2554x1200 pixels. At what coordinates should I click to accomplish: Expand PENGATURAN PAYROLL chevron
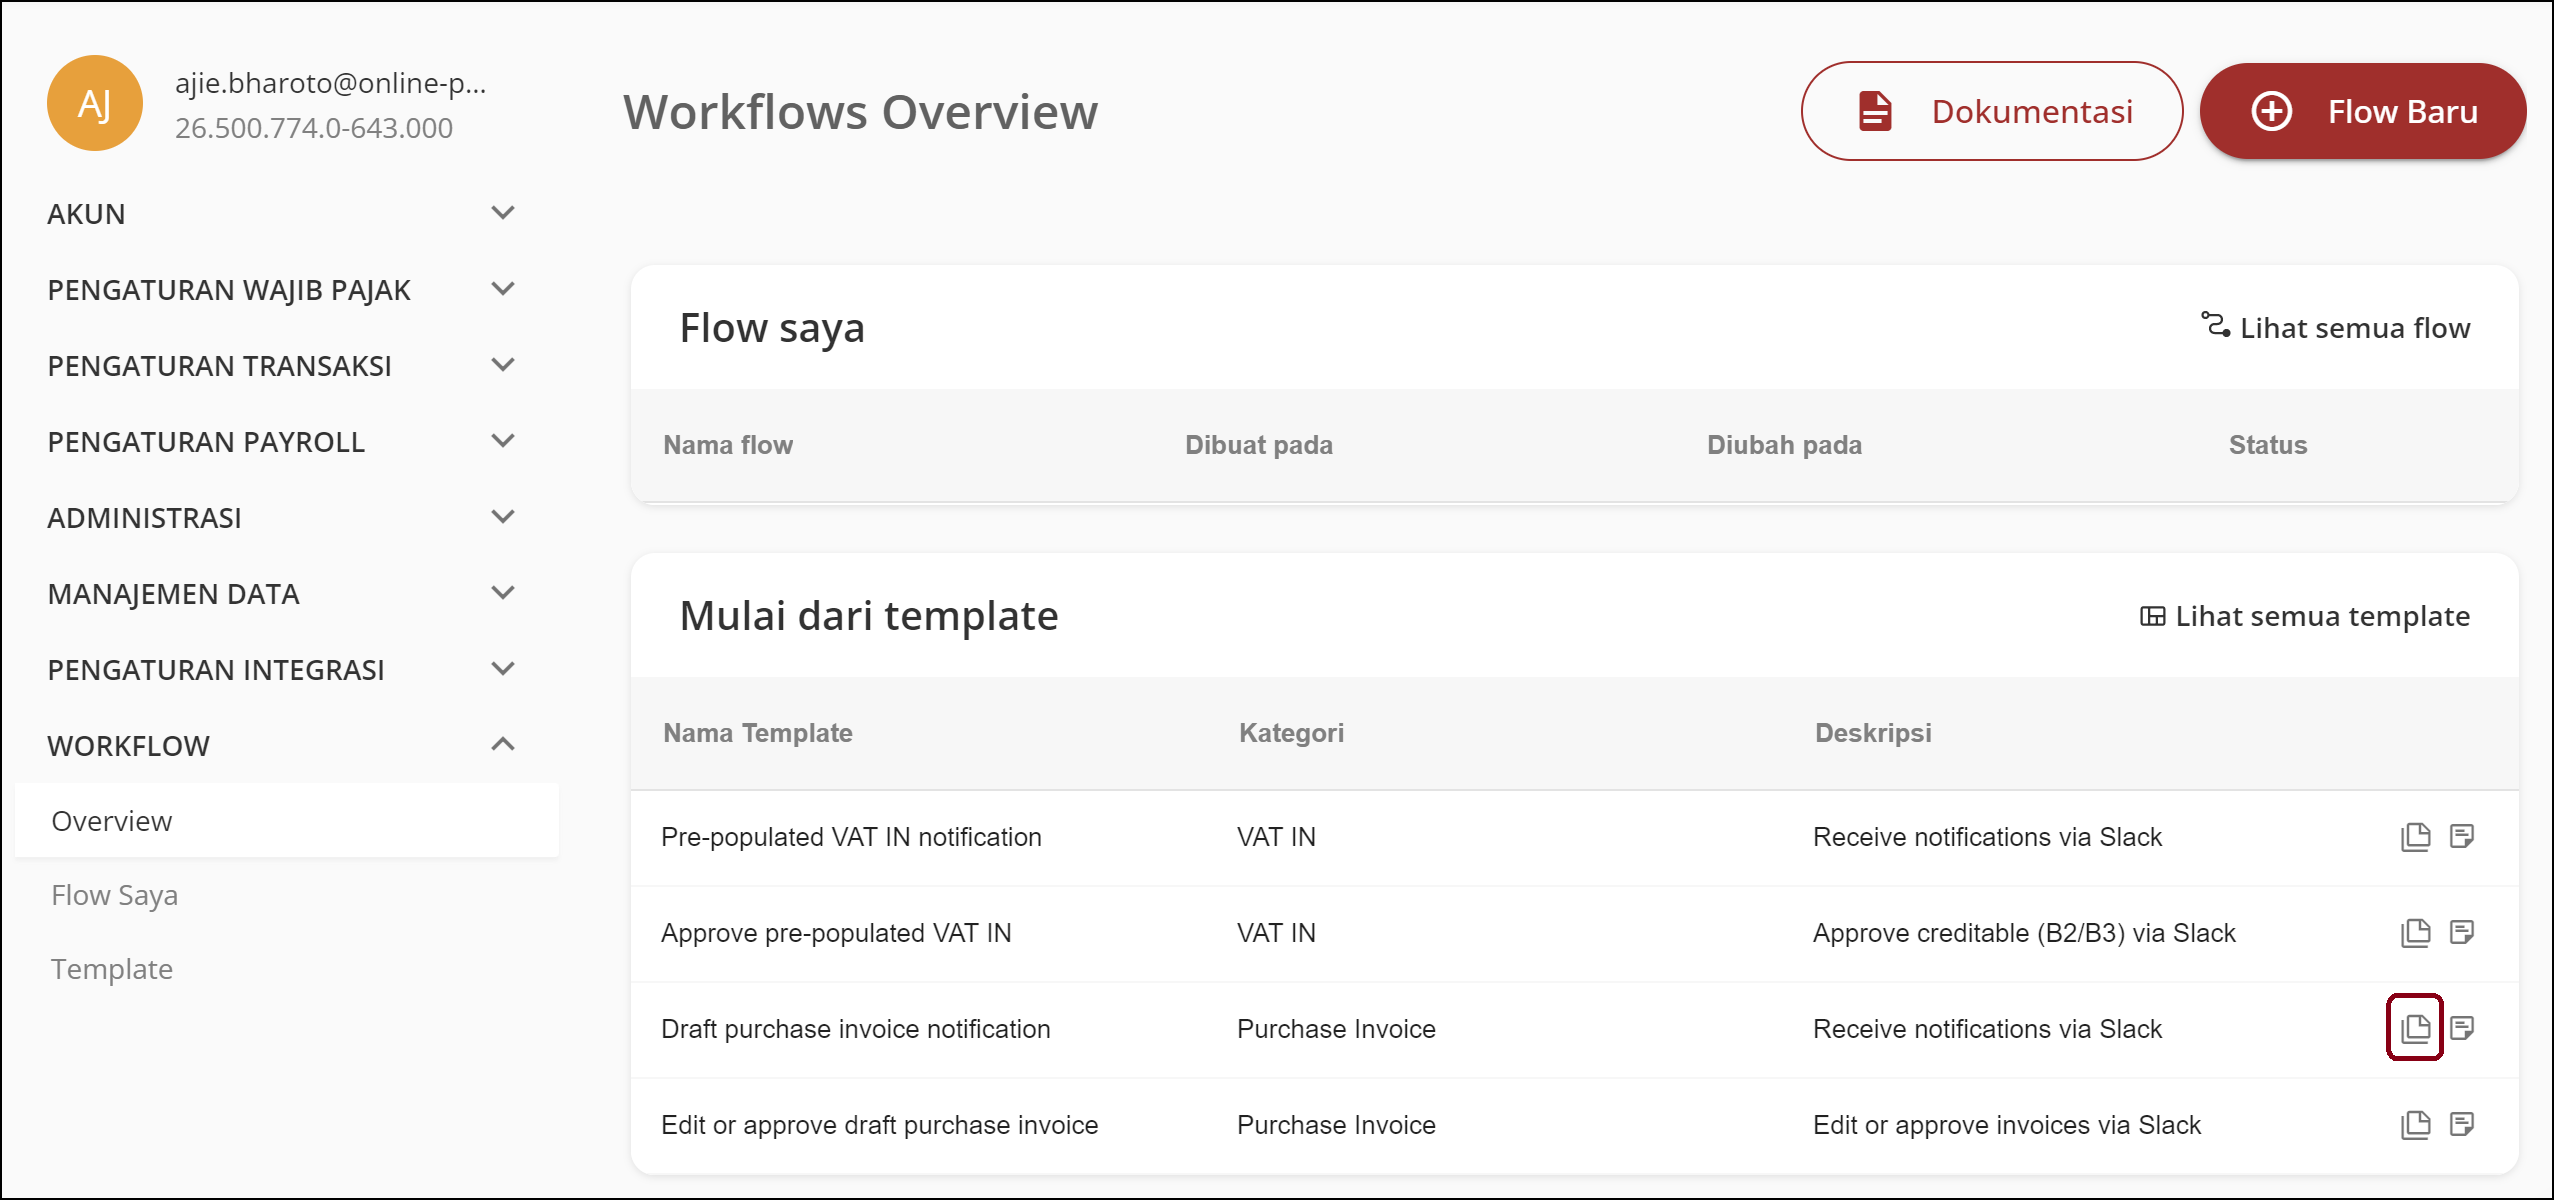[x=503, y=441]
